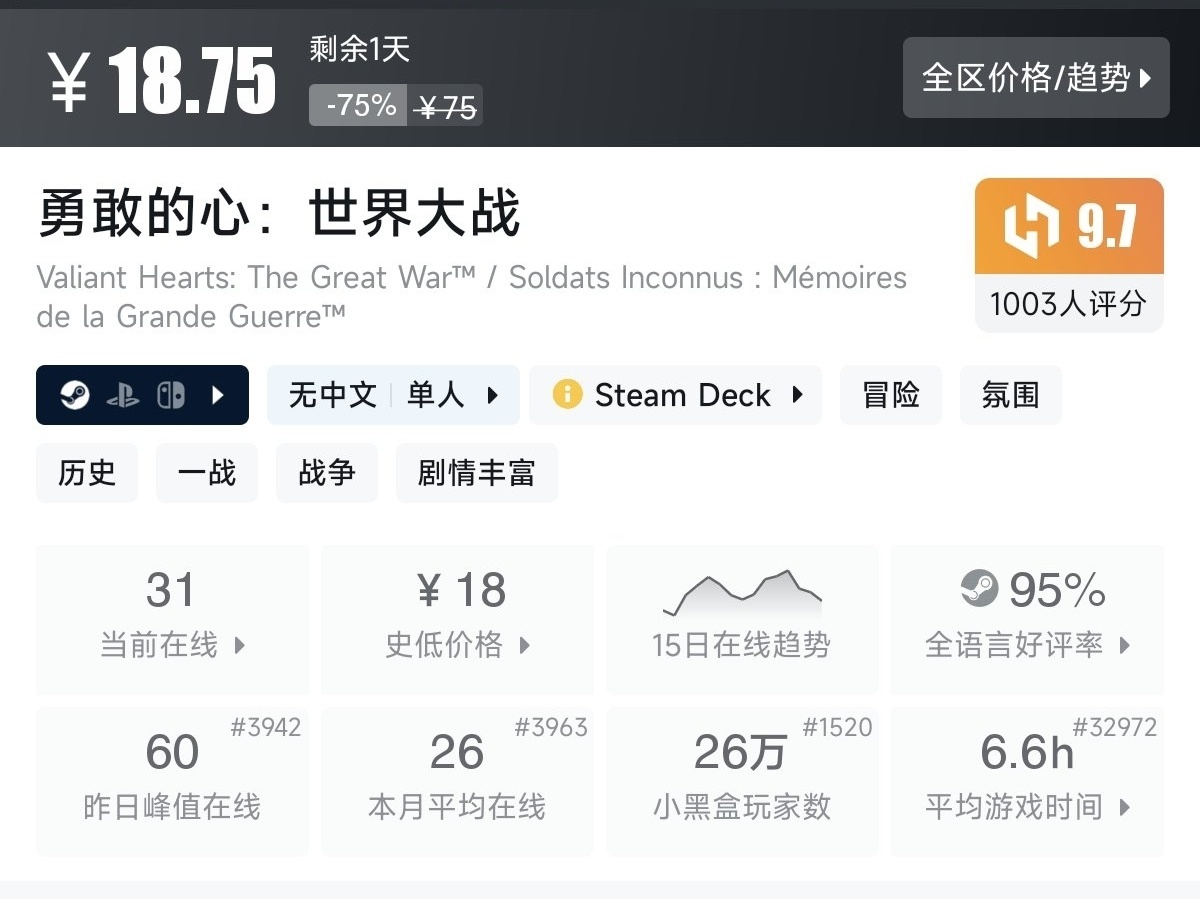Select the 冒险 tag
Image resolution: width=1200 pixels, height=899 pixels.
coord(890,395)
